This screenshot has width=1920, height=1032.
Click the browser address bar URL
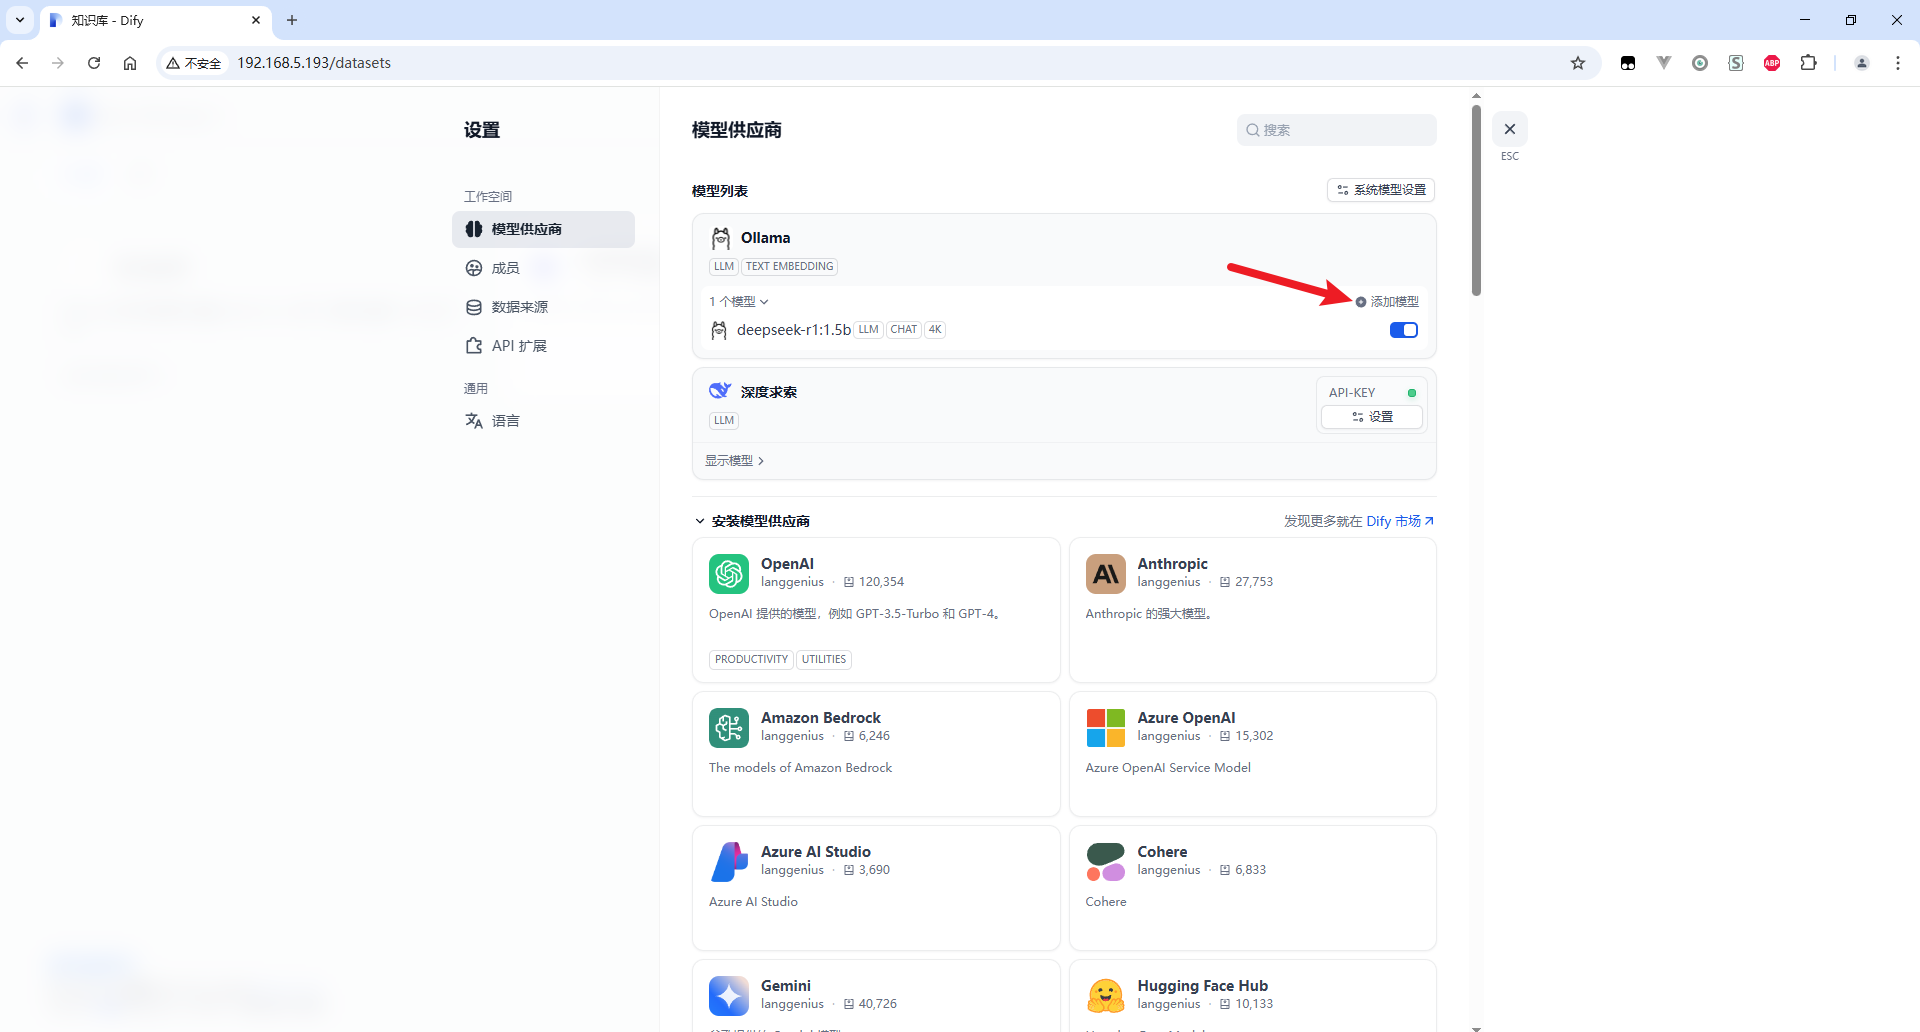point(314,63)
